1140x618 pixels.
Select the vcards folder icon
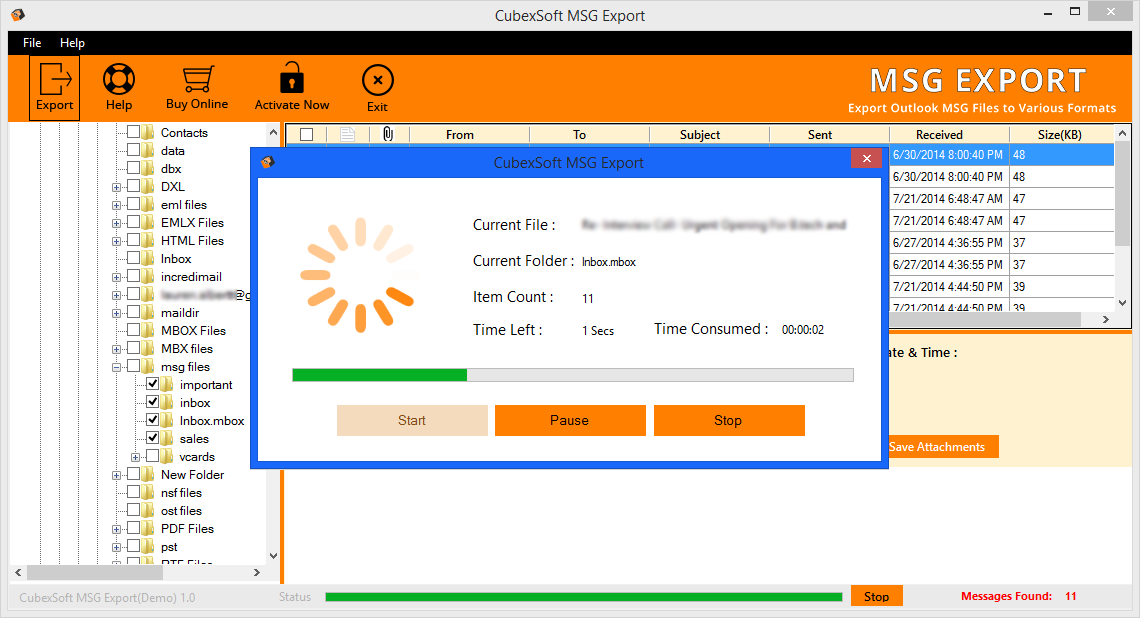pyautogui.click(x=167, y=457)
